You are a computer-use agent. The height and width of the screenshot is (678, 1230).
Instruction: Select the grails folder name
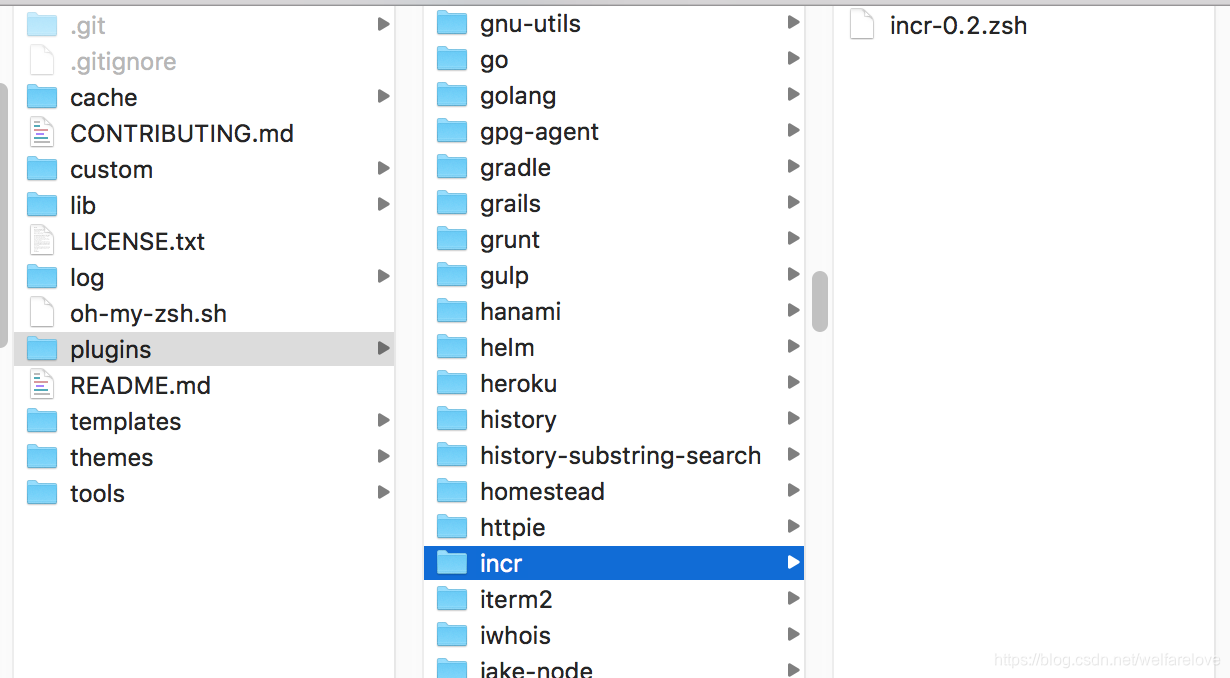pos(510,203)
